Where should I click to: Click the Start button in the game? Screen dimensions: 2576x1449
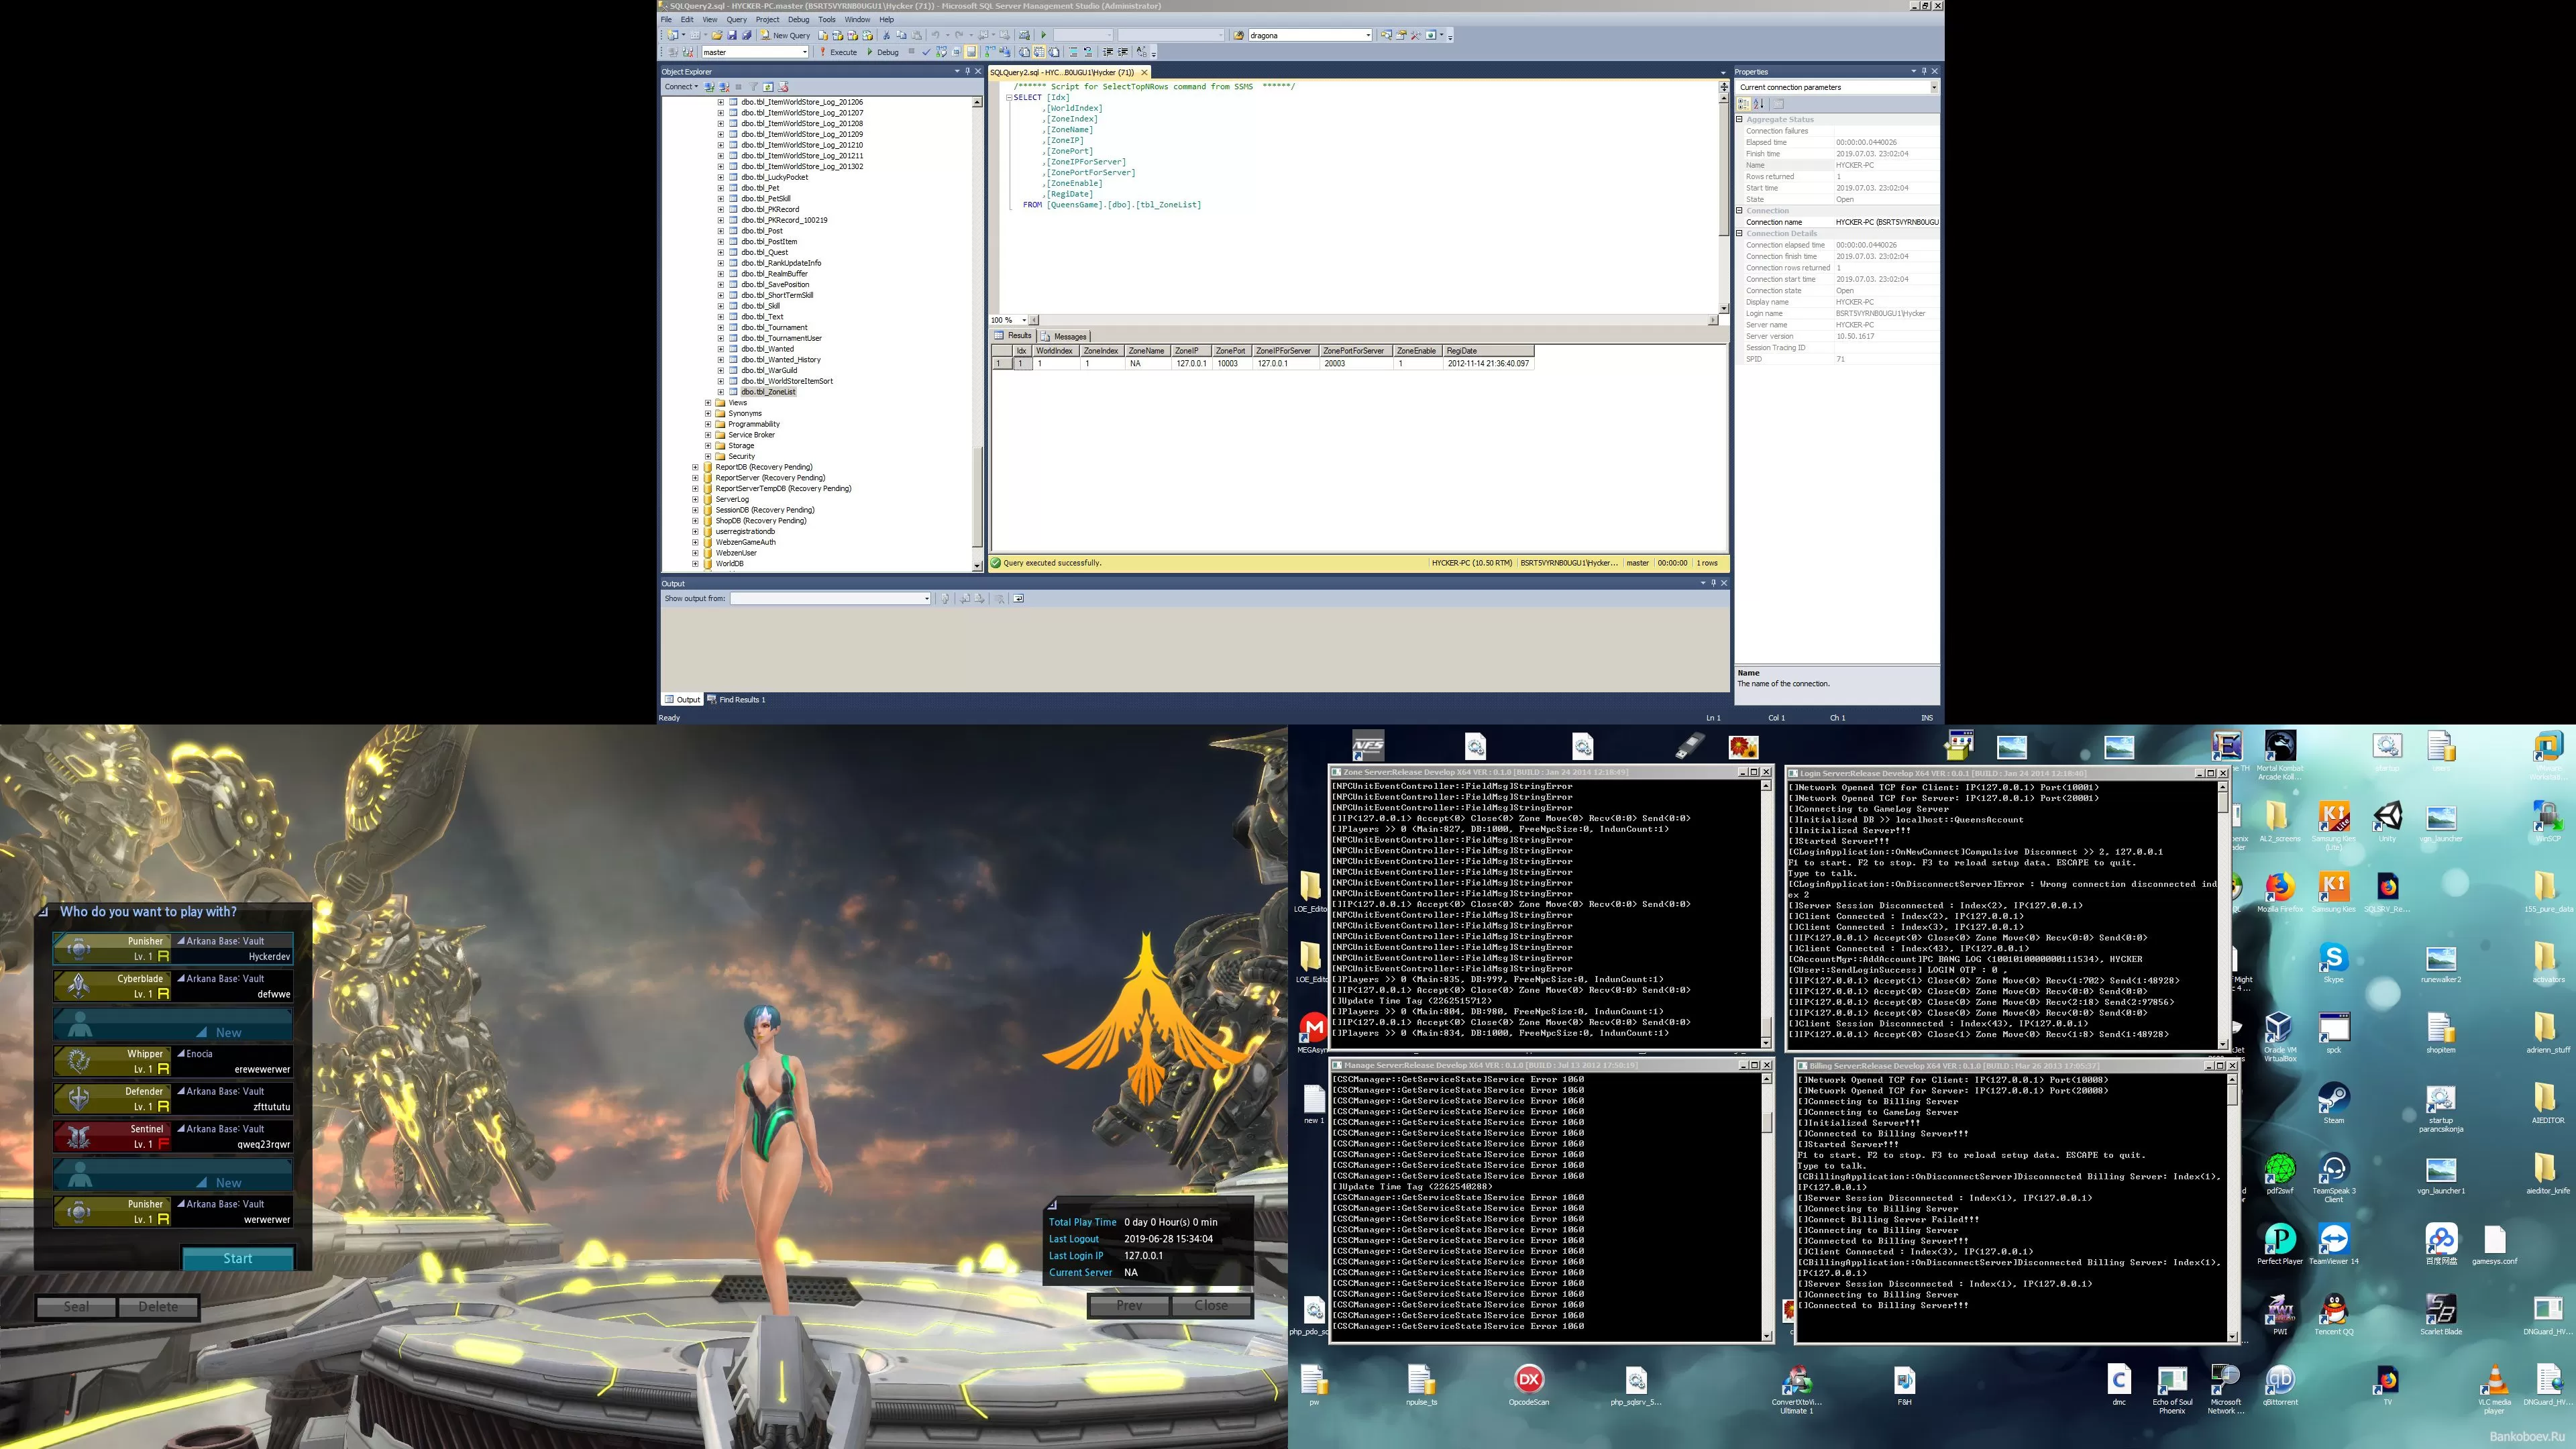pyautogui.click(x=238, y=1259)
